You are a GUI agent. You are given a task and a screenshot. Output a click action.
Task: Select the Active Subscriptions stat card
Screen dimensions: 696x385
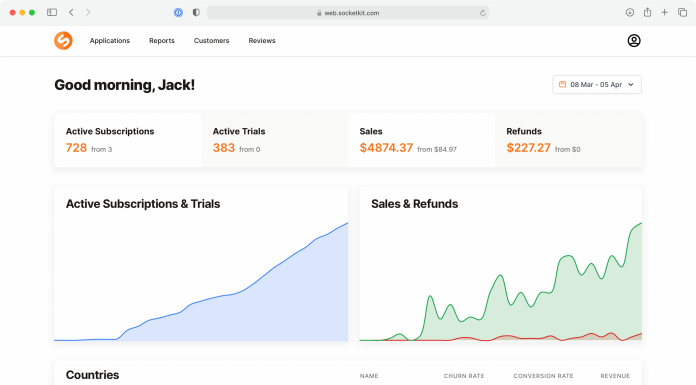pos(127,140)
